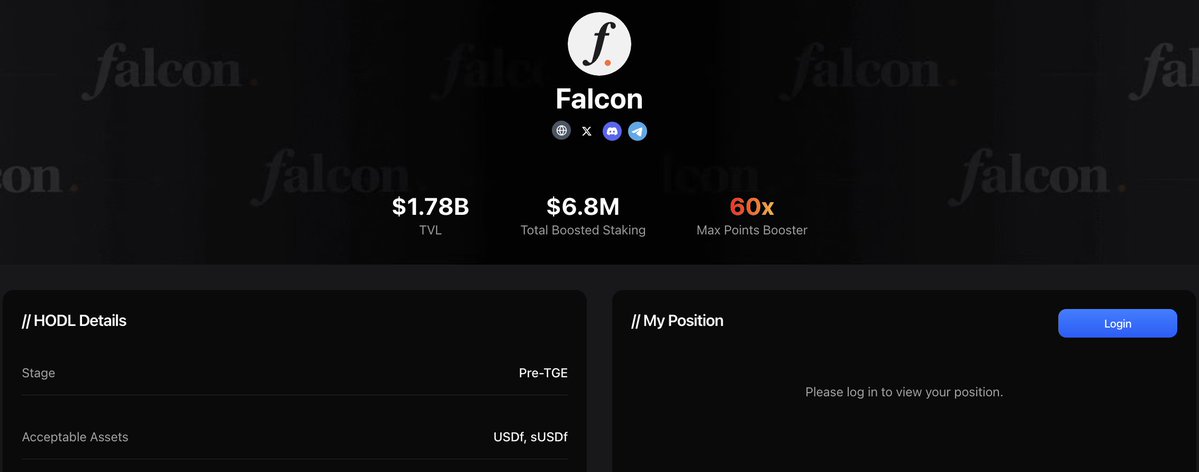Image resolution: width=1199 pixels, height=472 pixels.
Task: Click the Stage row label
Action: [x=38, y=373]
